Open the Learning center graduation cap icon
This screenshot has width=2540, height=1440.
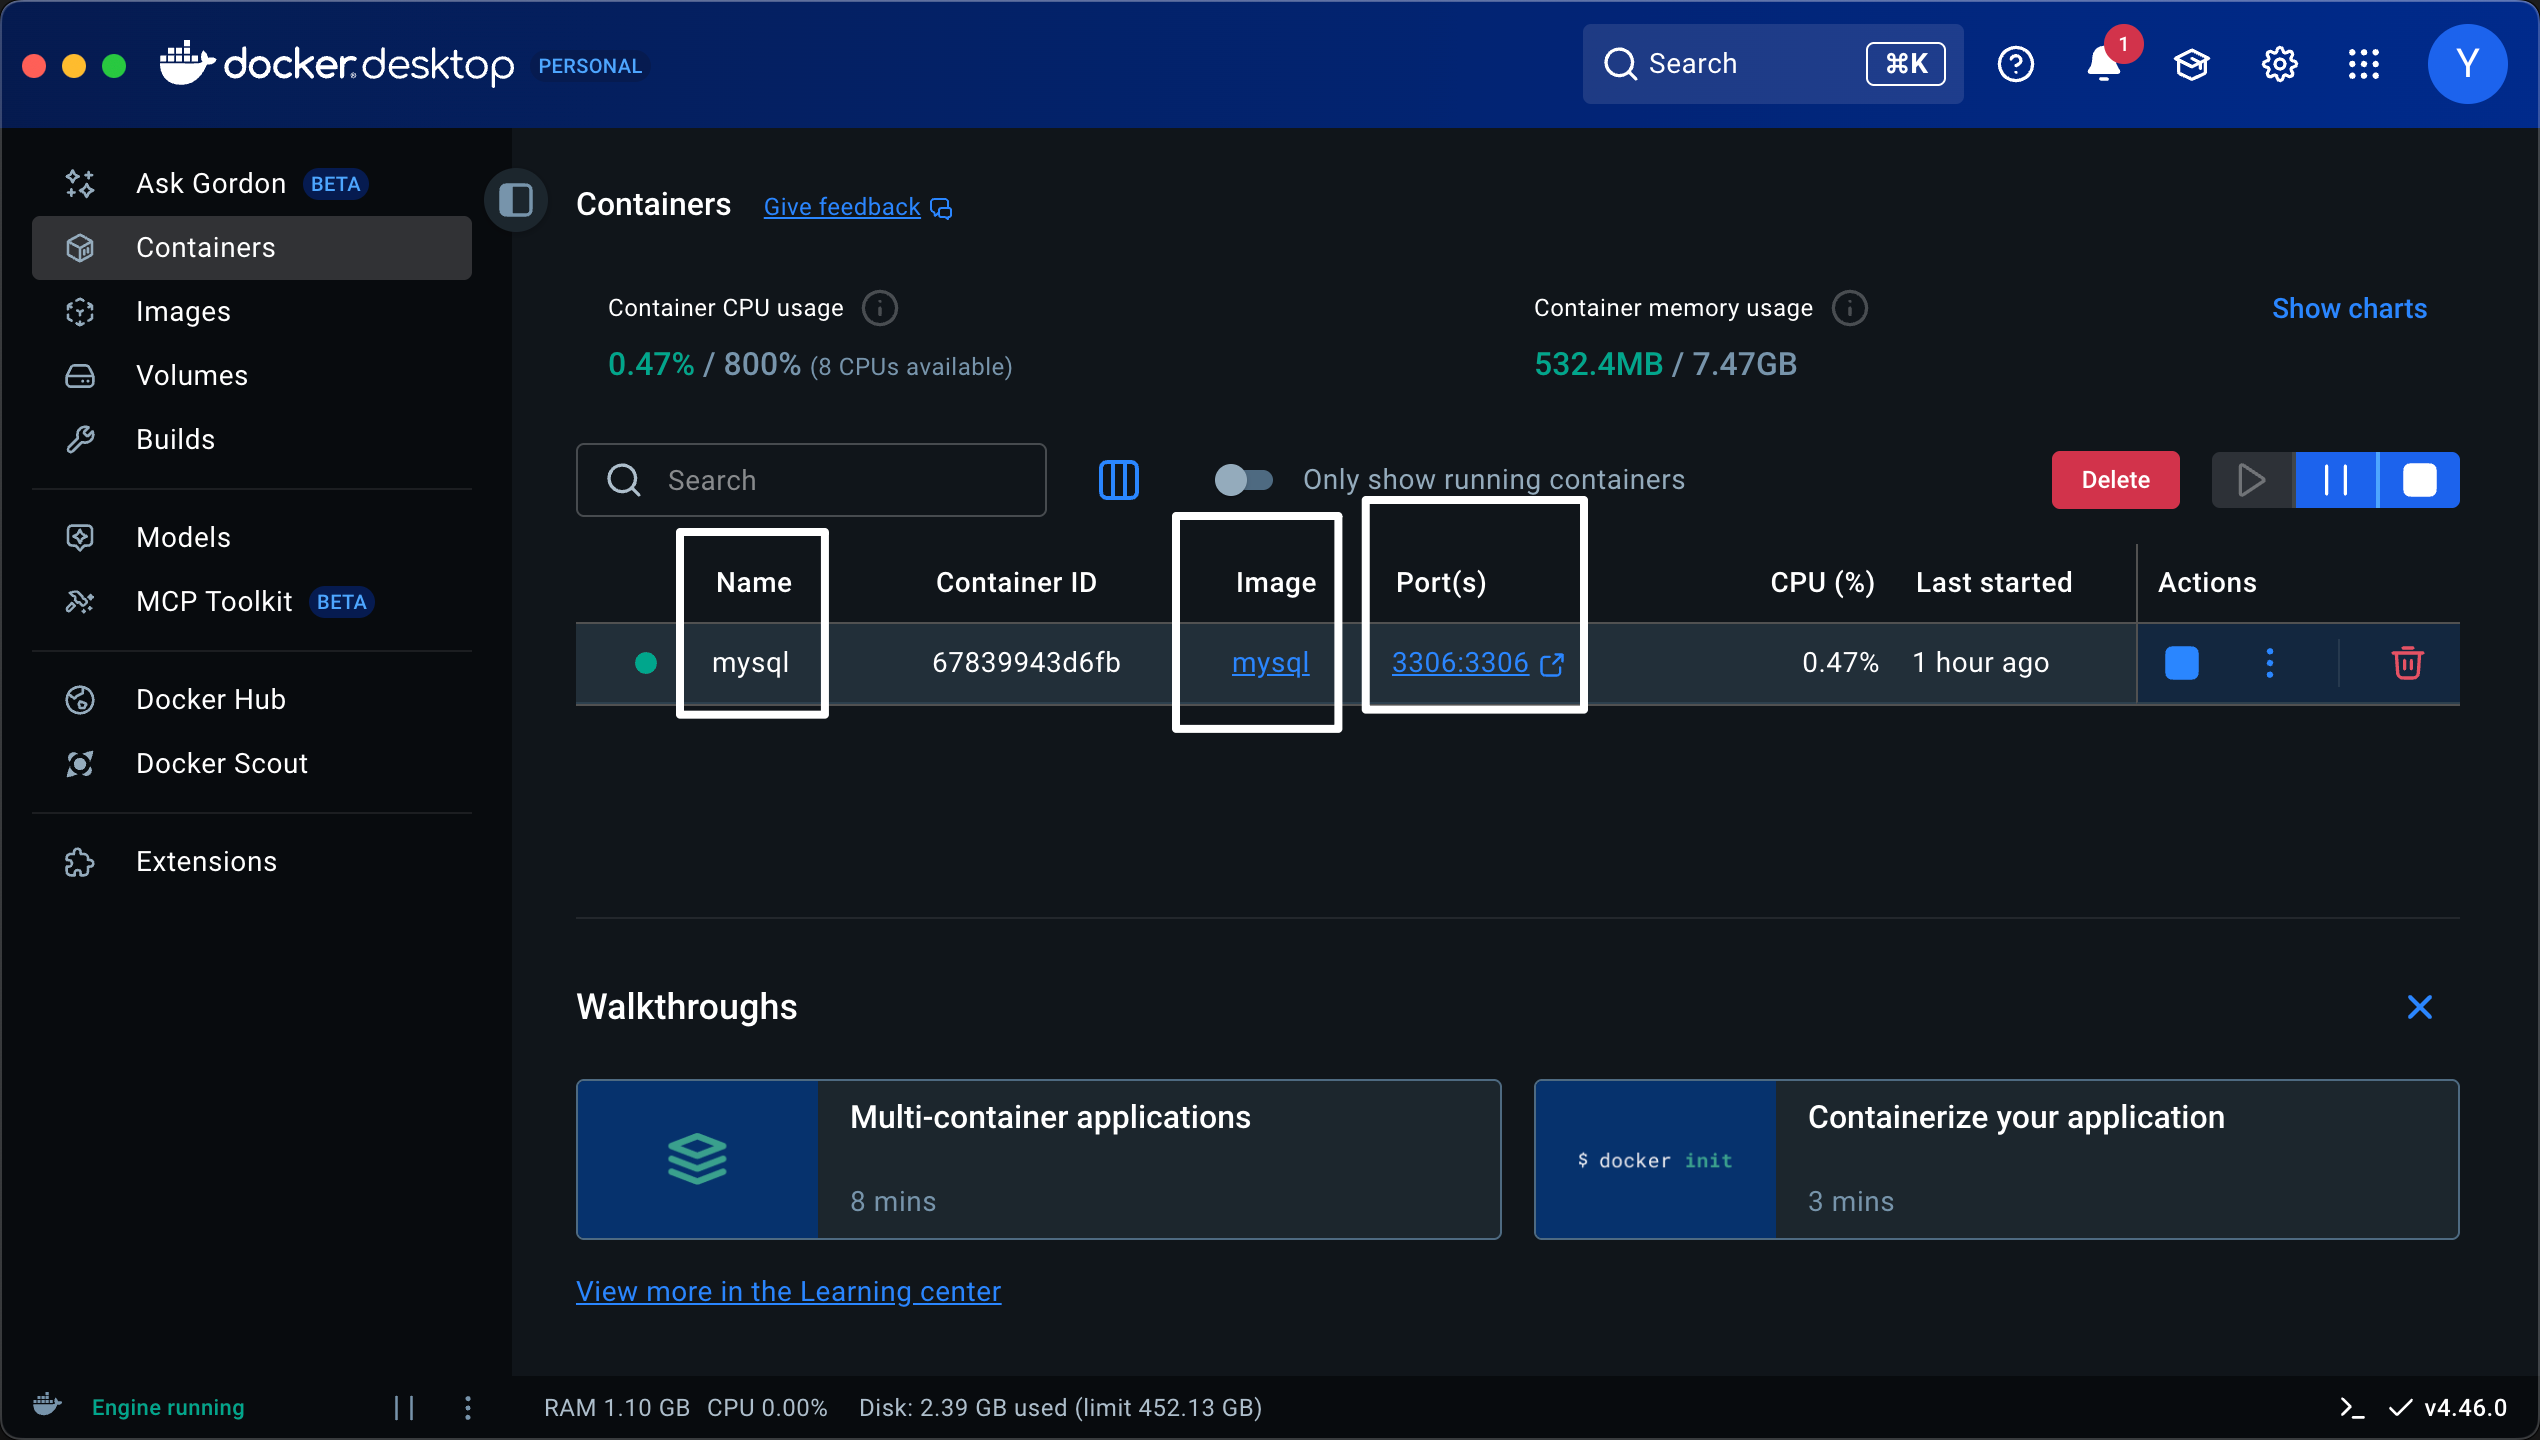[2191, 65]
